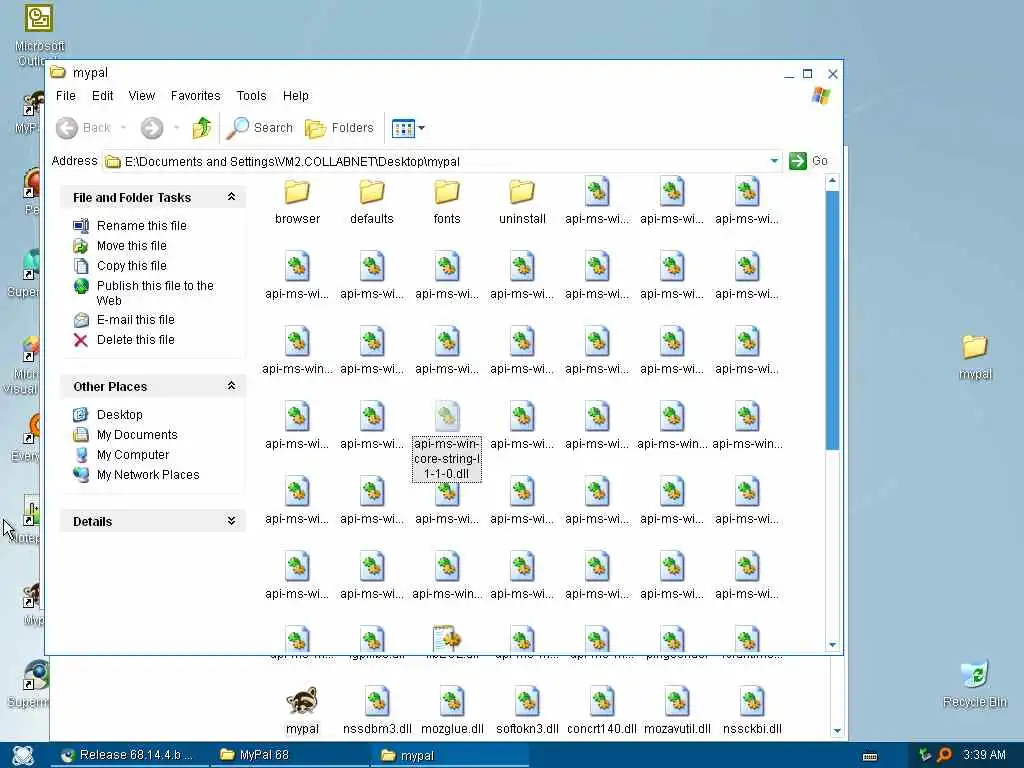Go to My Computer in Other Places

click(121, 455)
